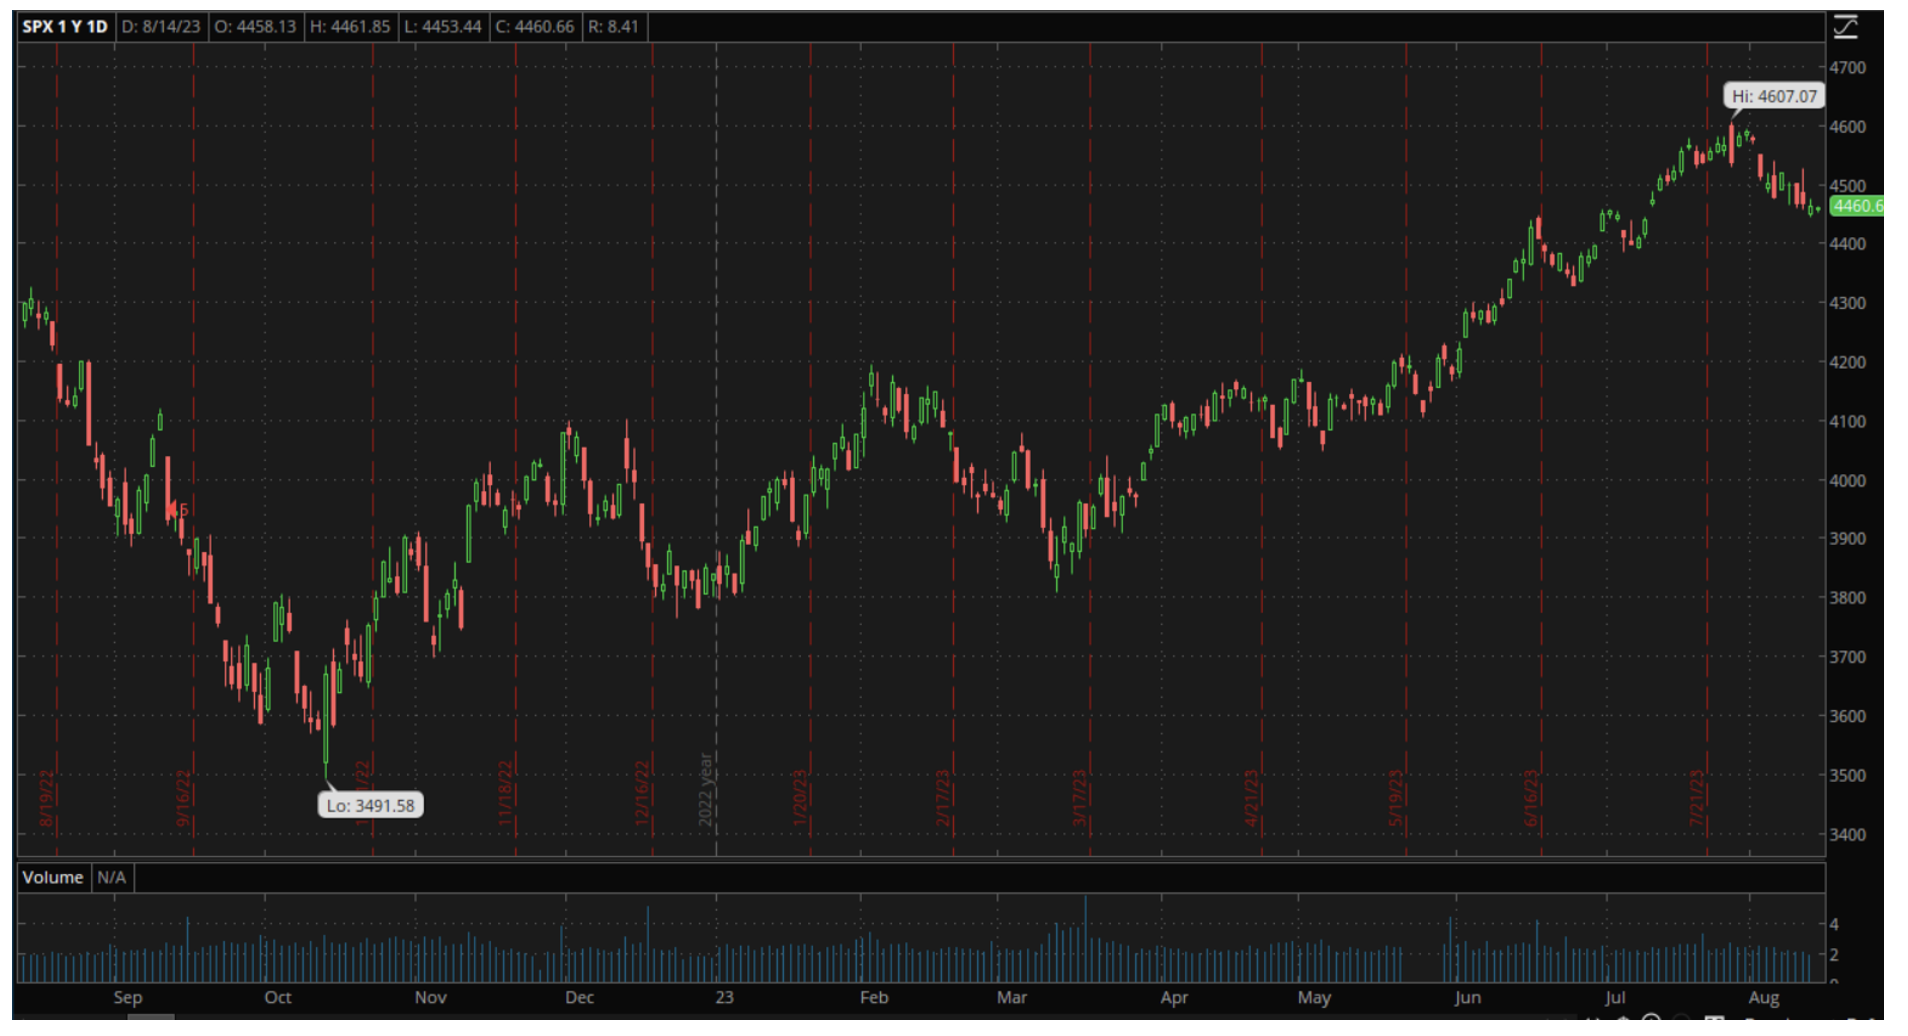Click the Dec label on time axis

coord(580,997)
